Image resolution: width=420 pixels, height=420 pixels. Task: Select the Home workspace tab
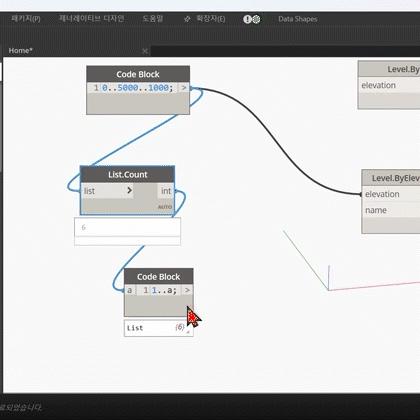coord(21,51)
